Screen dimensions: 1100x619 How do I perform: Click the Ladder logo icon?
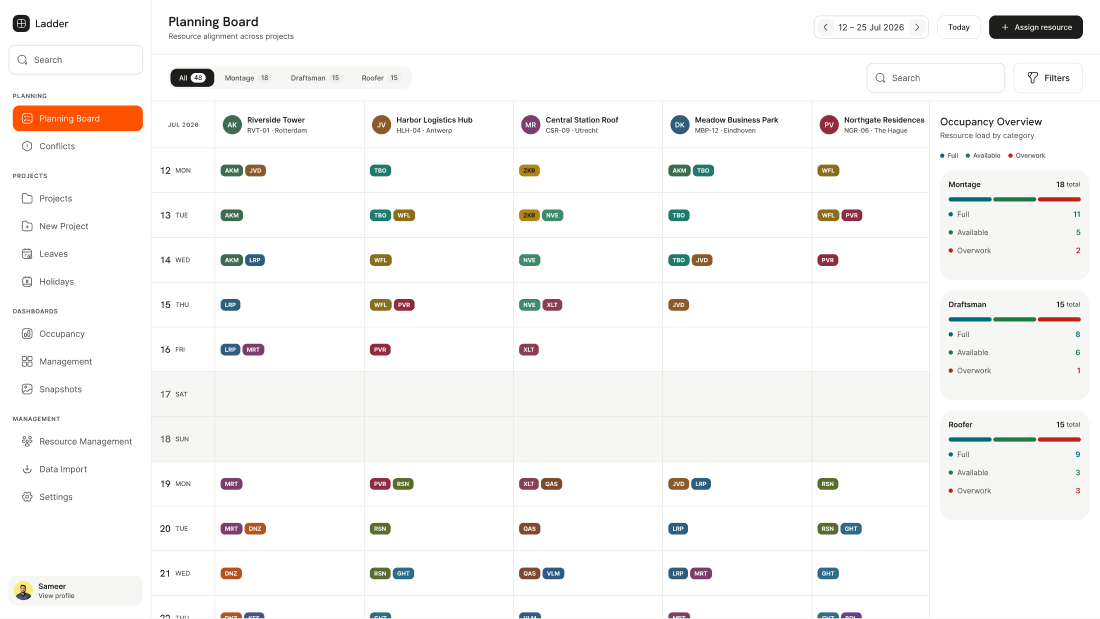[21, 23]
